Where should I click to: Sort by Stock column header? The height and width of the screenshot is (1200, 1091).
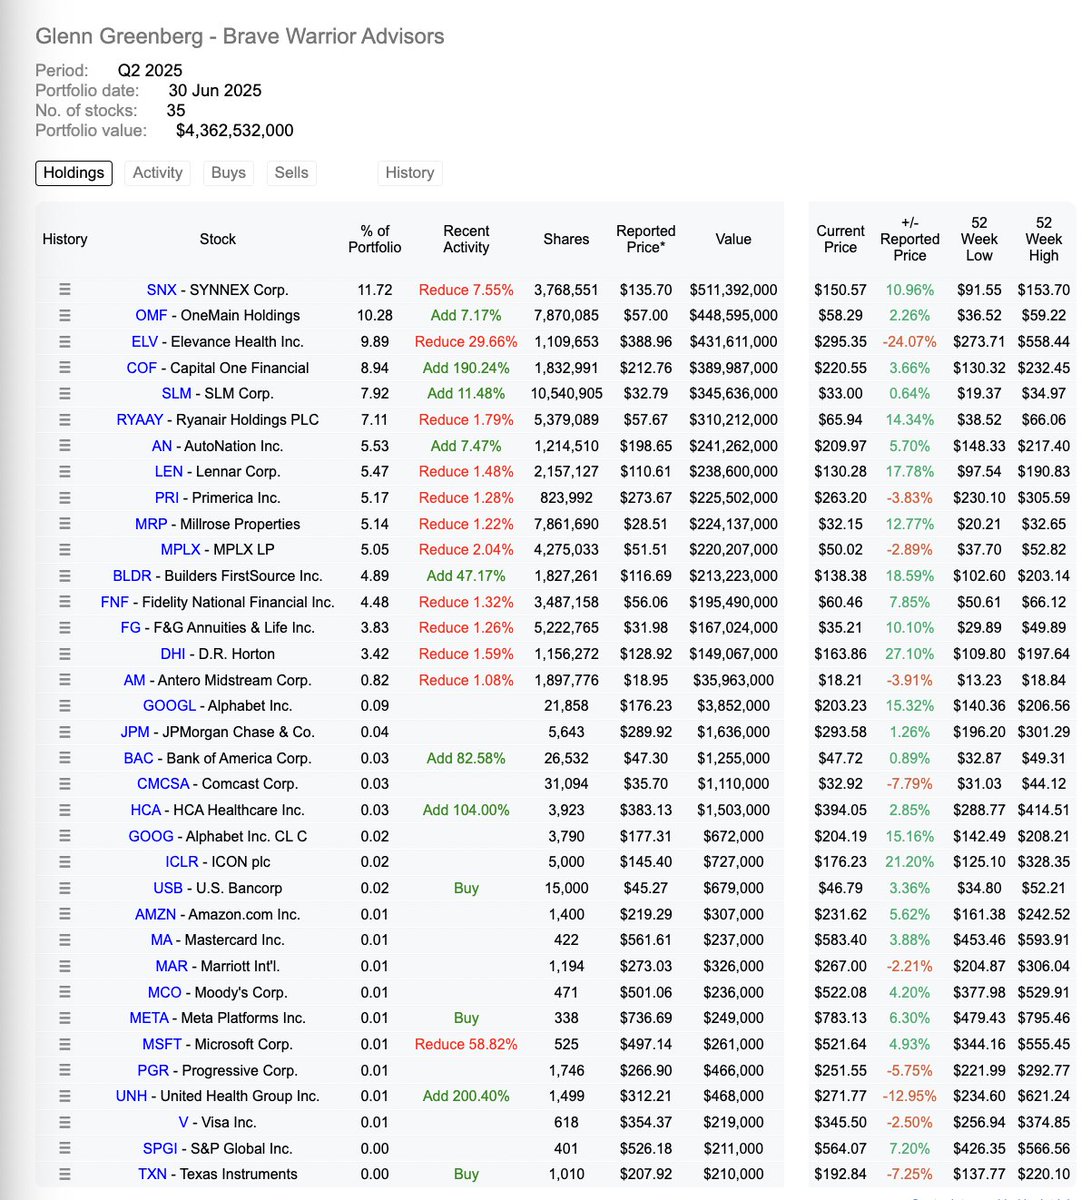[x=217, y=239]
